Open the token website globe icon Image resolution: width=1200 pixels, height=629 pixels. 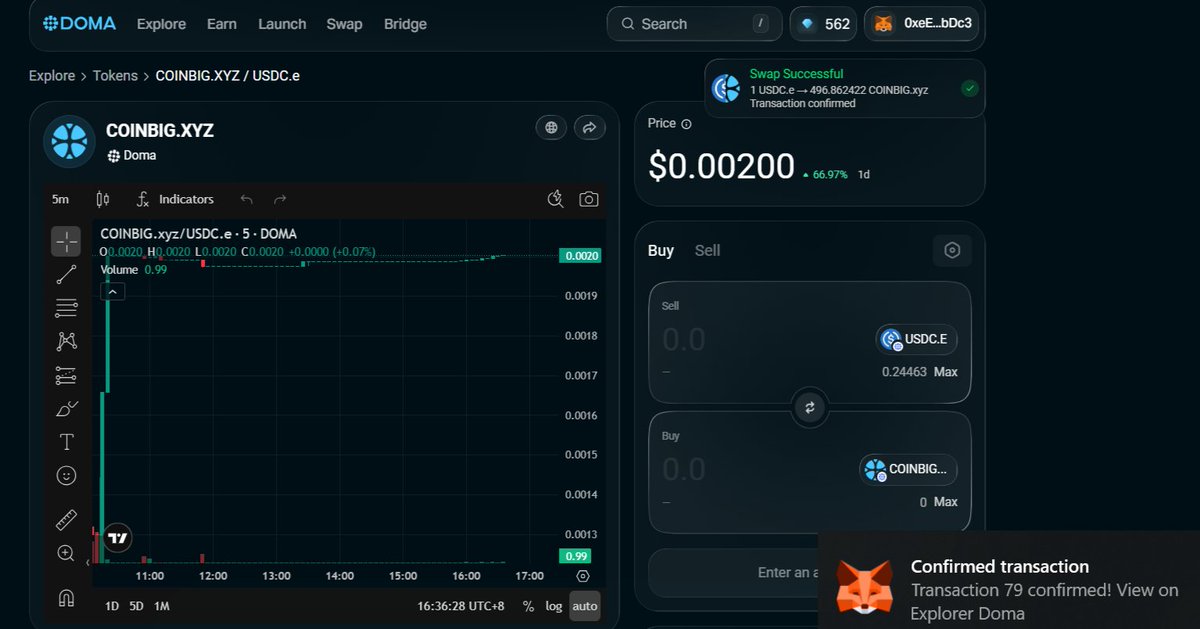550,127
